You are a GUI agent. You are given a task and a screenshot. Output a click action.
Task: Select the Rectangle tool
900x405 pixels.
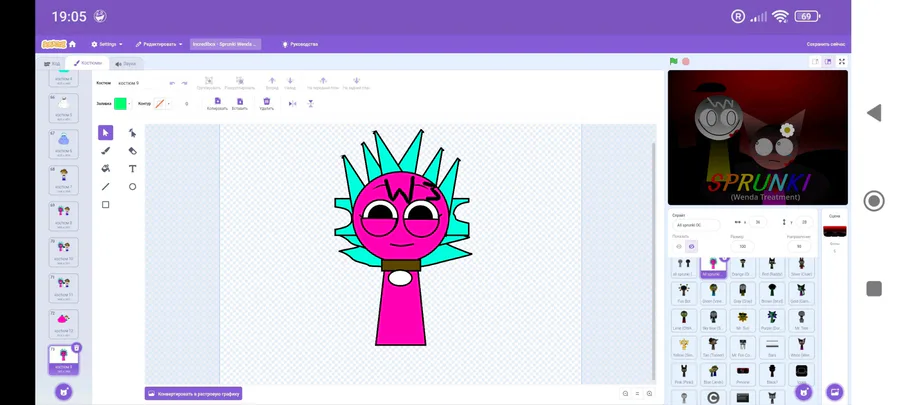click(105, 204)
